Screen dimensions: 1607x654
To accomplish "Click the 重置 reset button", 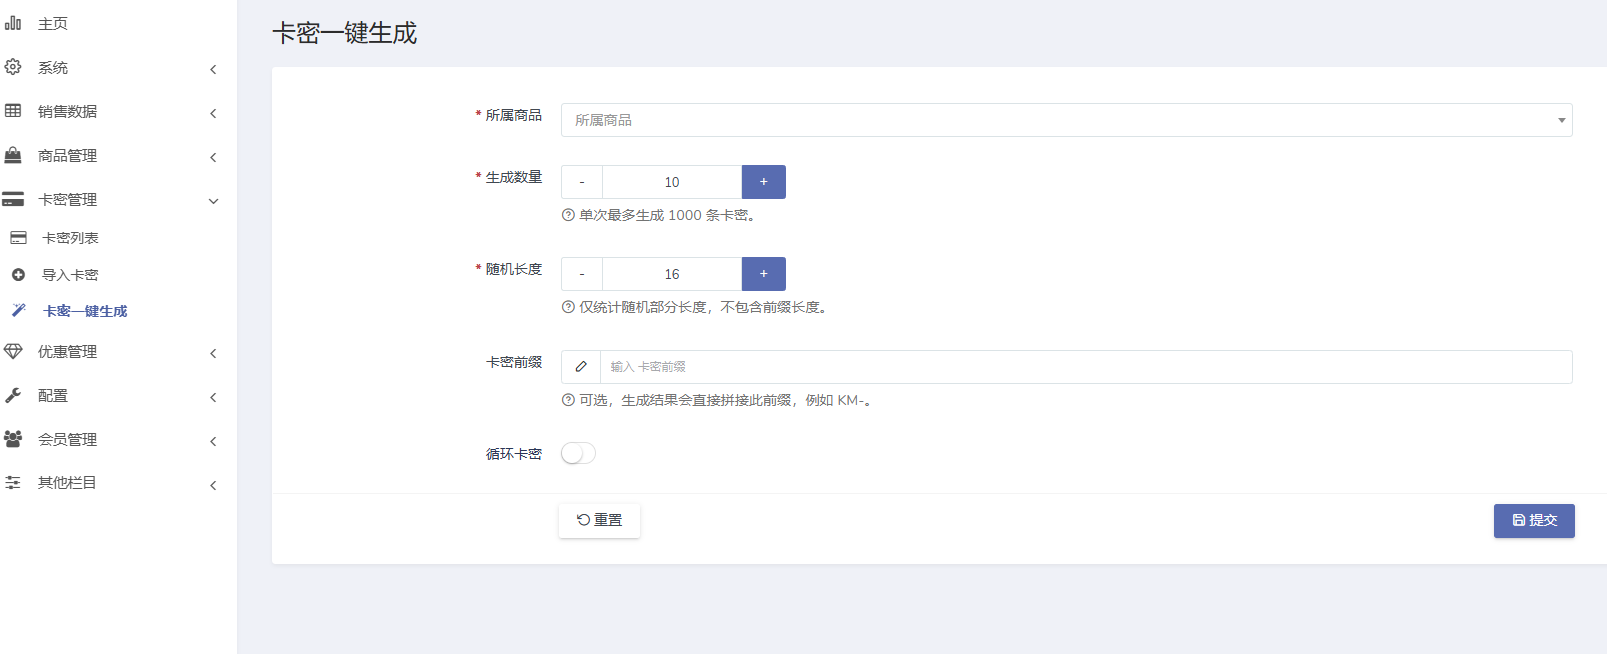I will (x=599, y=520).
